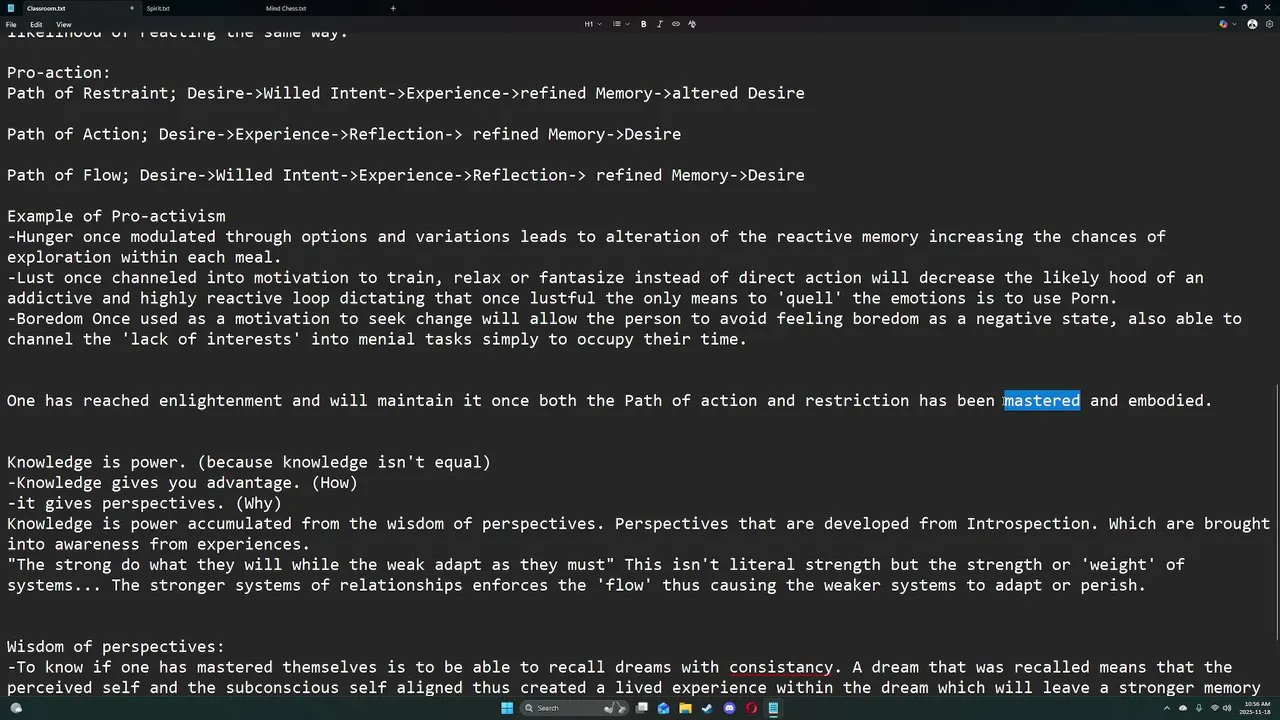The width and height of the screenshot is (1280, 720).
Task: Open the clock and date panel
Action: pyautogui.click(x=1254, y=708)
